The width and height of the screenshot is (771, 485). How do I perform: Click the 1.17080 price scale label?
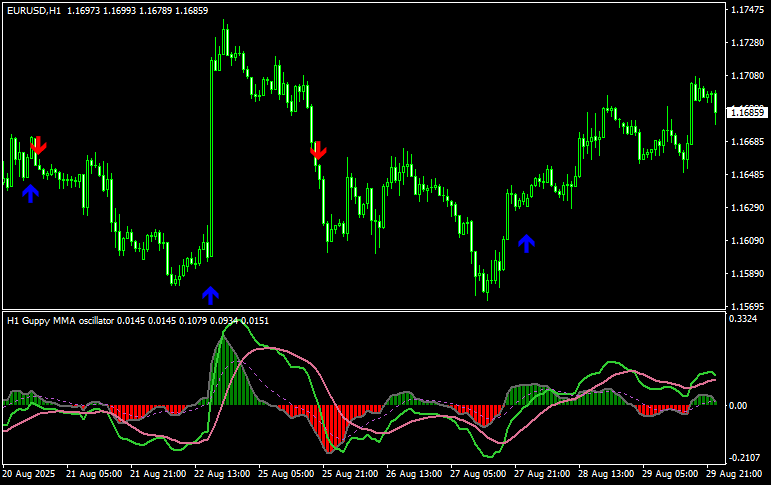[x=747, y=76]
